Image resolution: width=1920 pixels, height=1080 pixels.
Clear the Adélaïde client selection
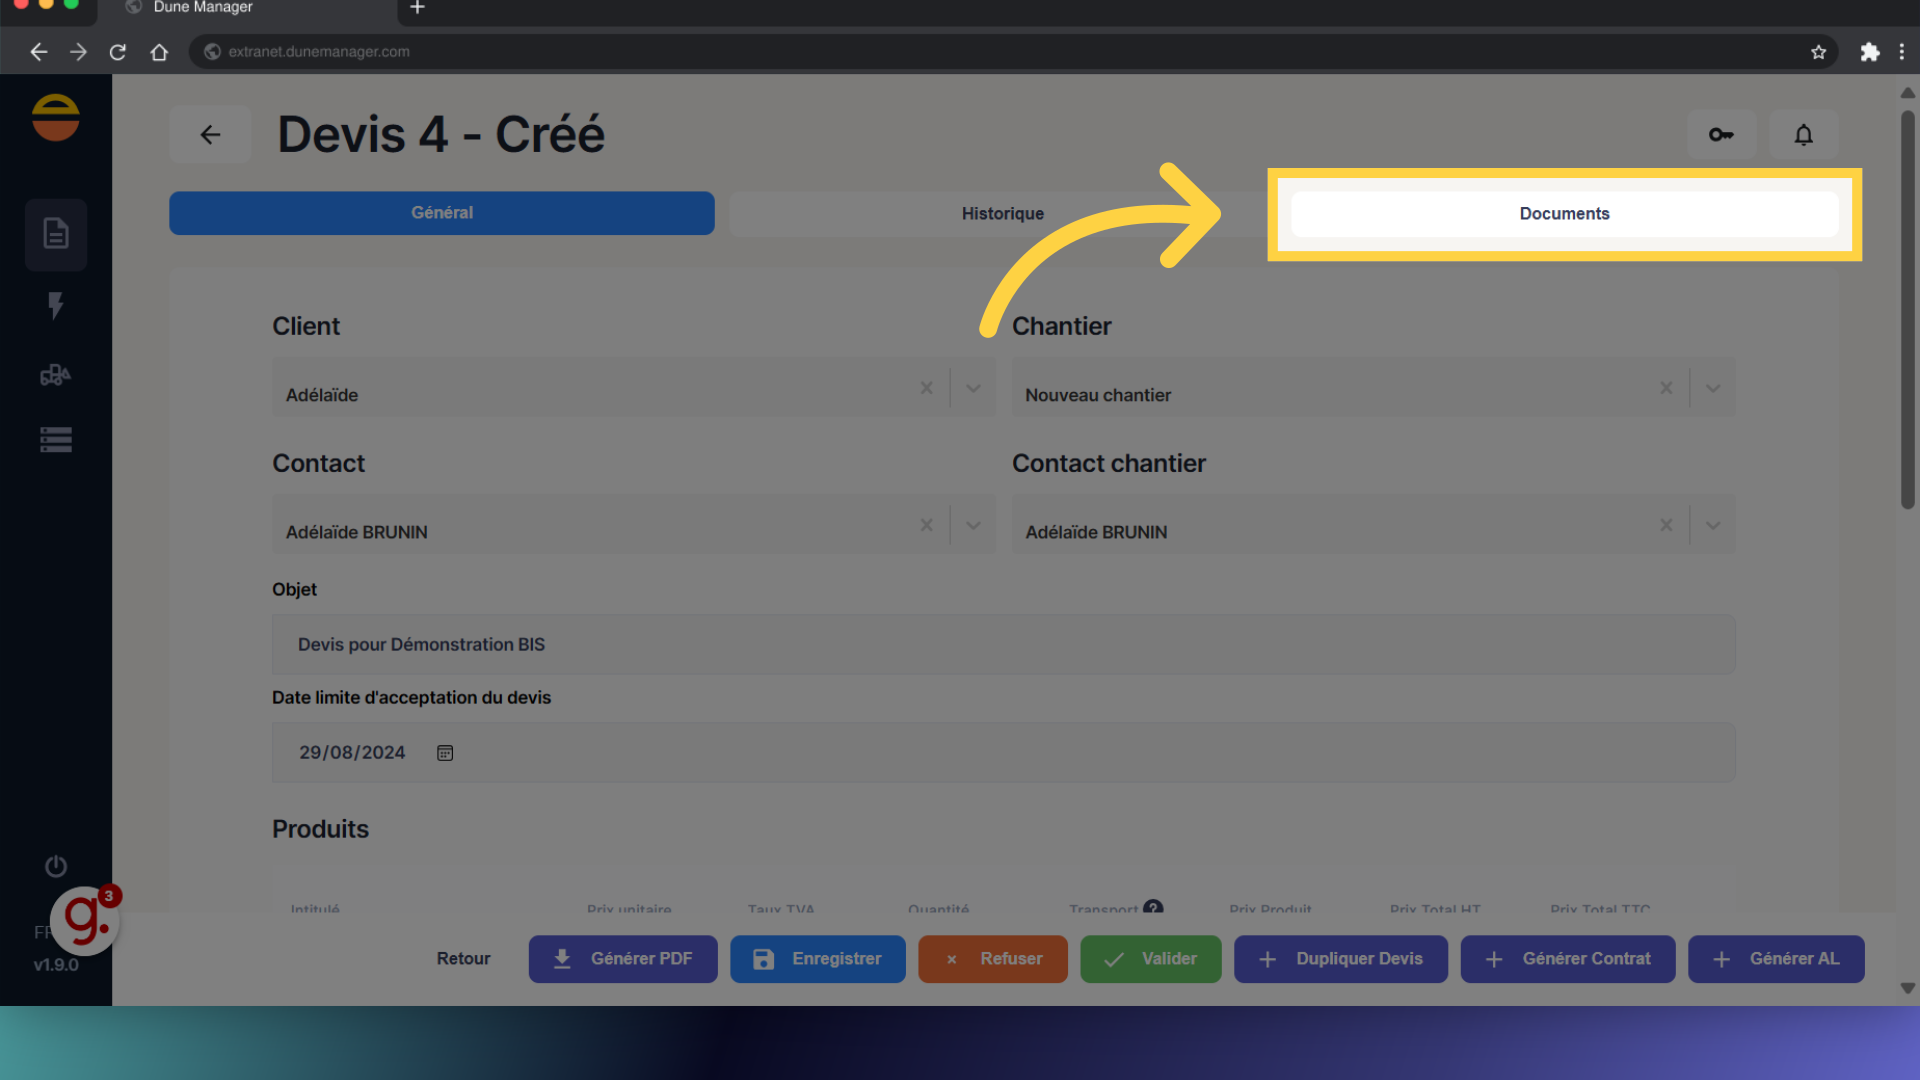[926, 388]
